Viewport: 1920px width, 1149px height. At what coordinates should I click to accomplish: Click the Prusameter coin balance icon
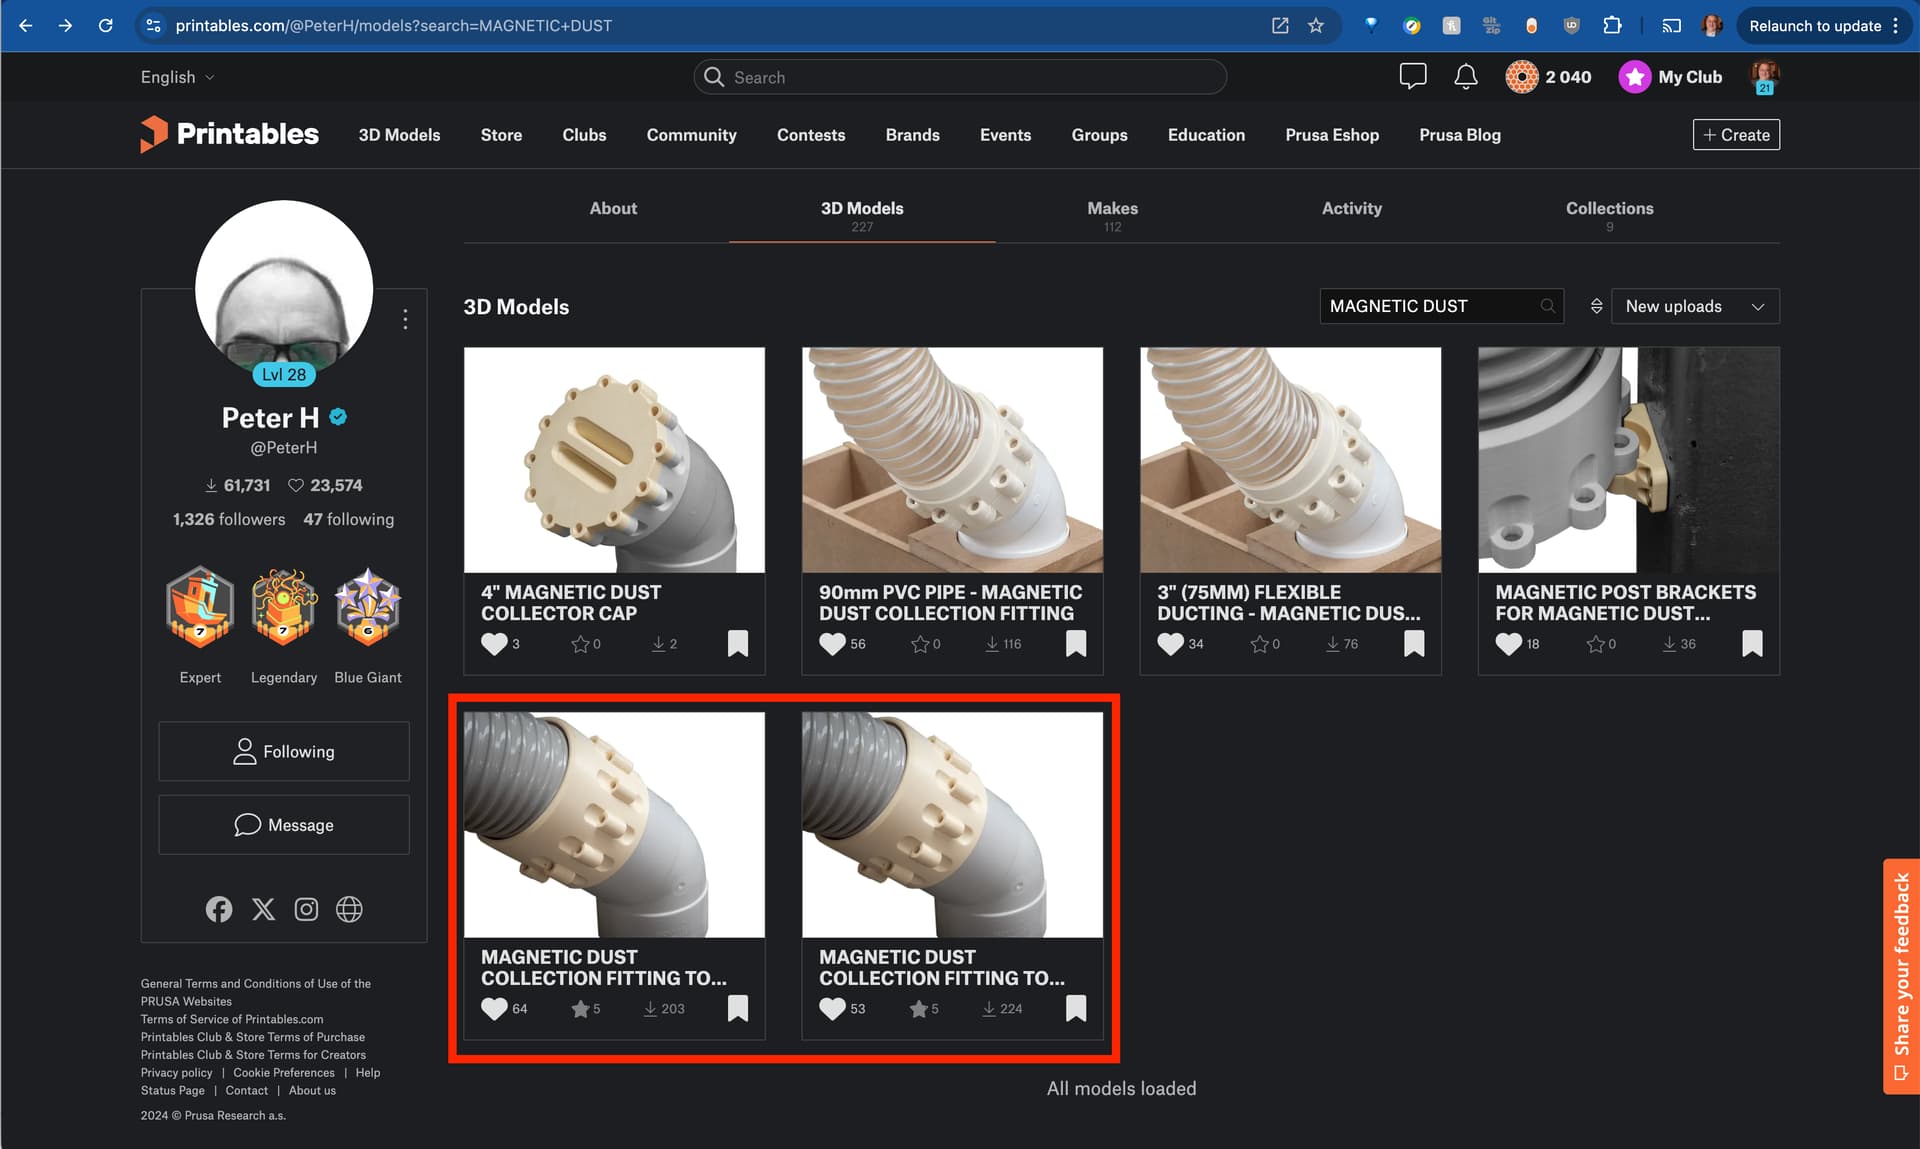pos(1521,77)
